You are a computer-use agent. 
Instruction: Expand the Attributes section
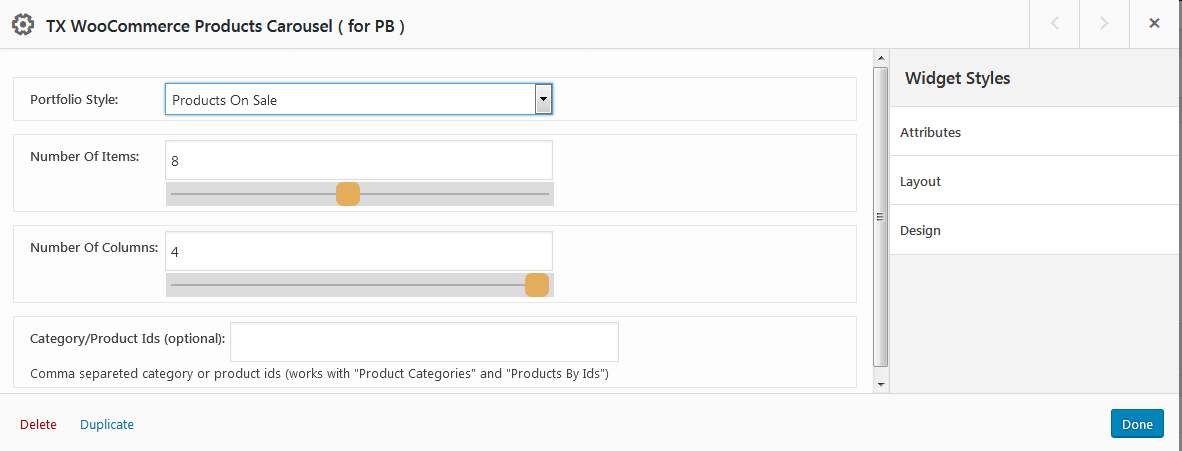(x=1036, y=132)
